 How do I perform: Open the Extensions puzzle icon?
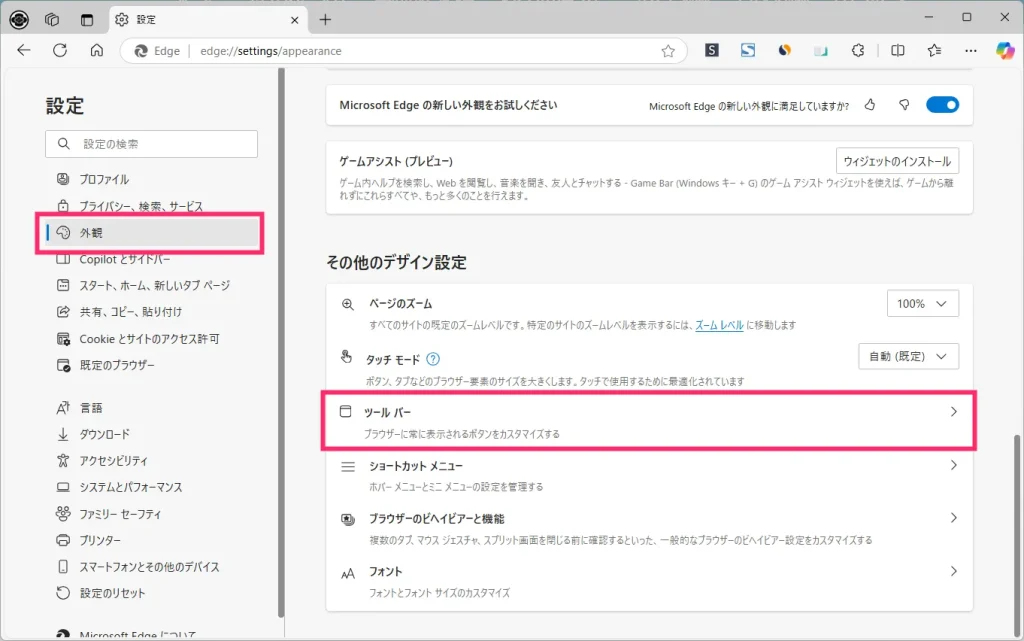[x=858, y=50]
